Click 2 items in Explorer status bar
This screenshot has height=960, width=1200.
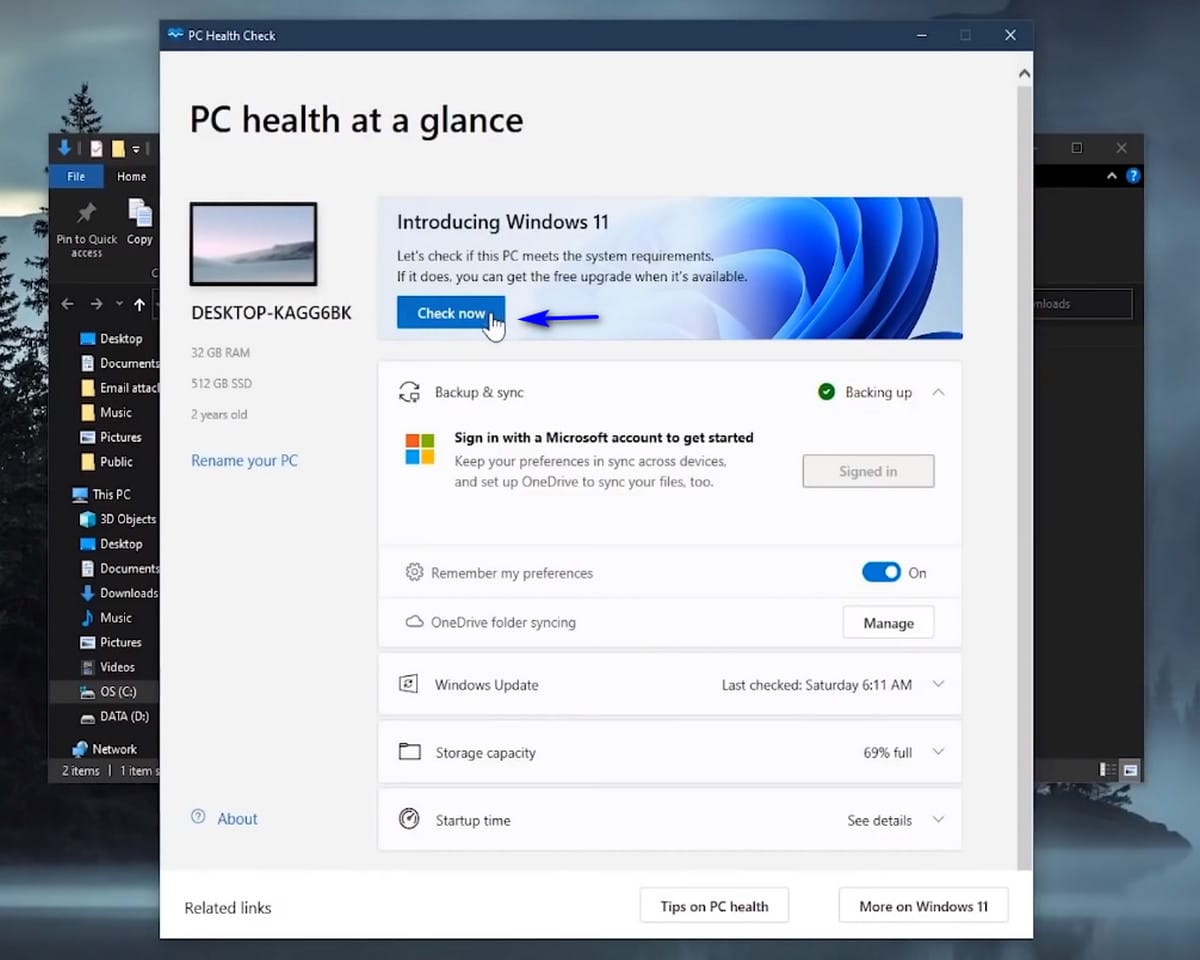tap(80, 770)
